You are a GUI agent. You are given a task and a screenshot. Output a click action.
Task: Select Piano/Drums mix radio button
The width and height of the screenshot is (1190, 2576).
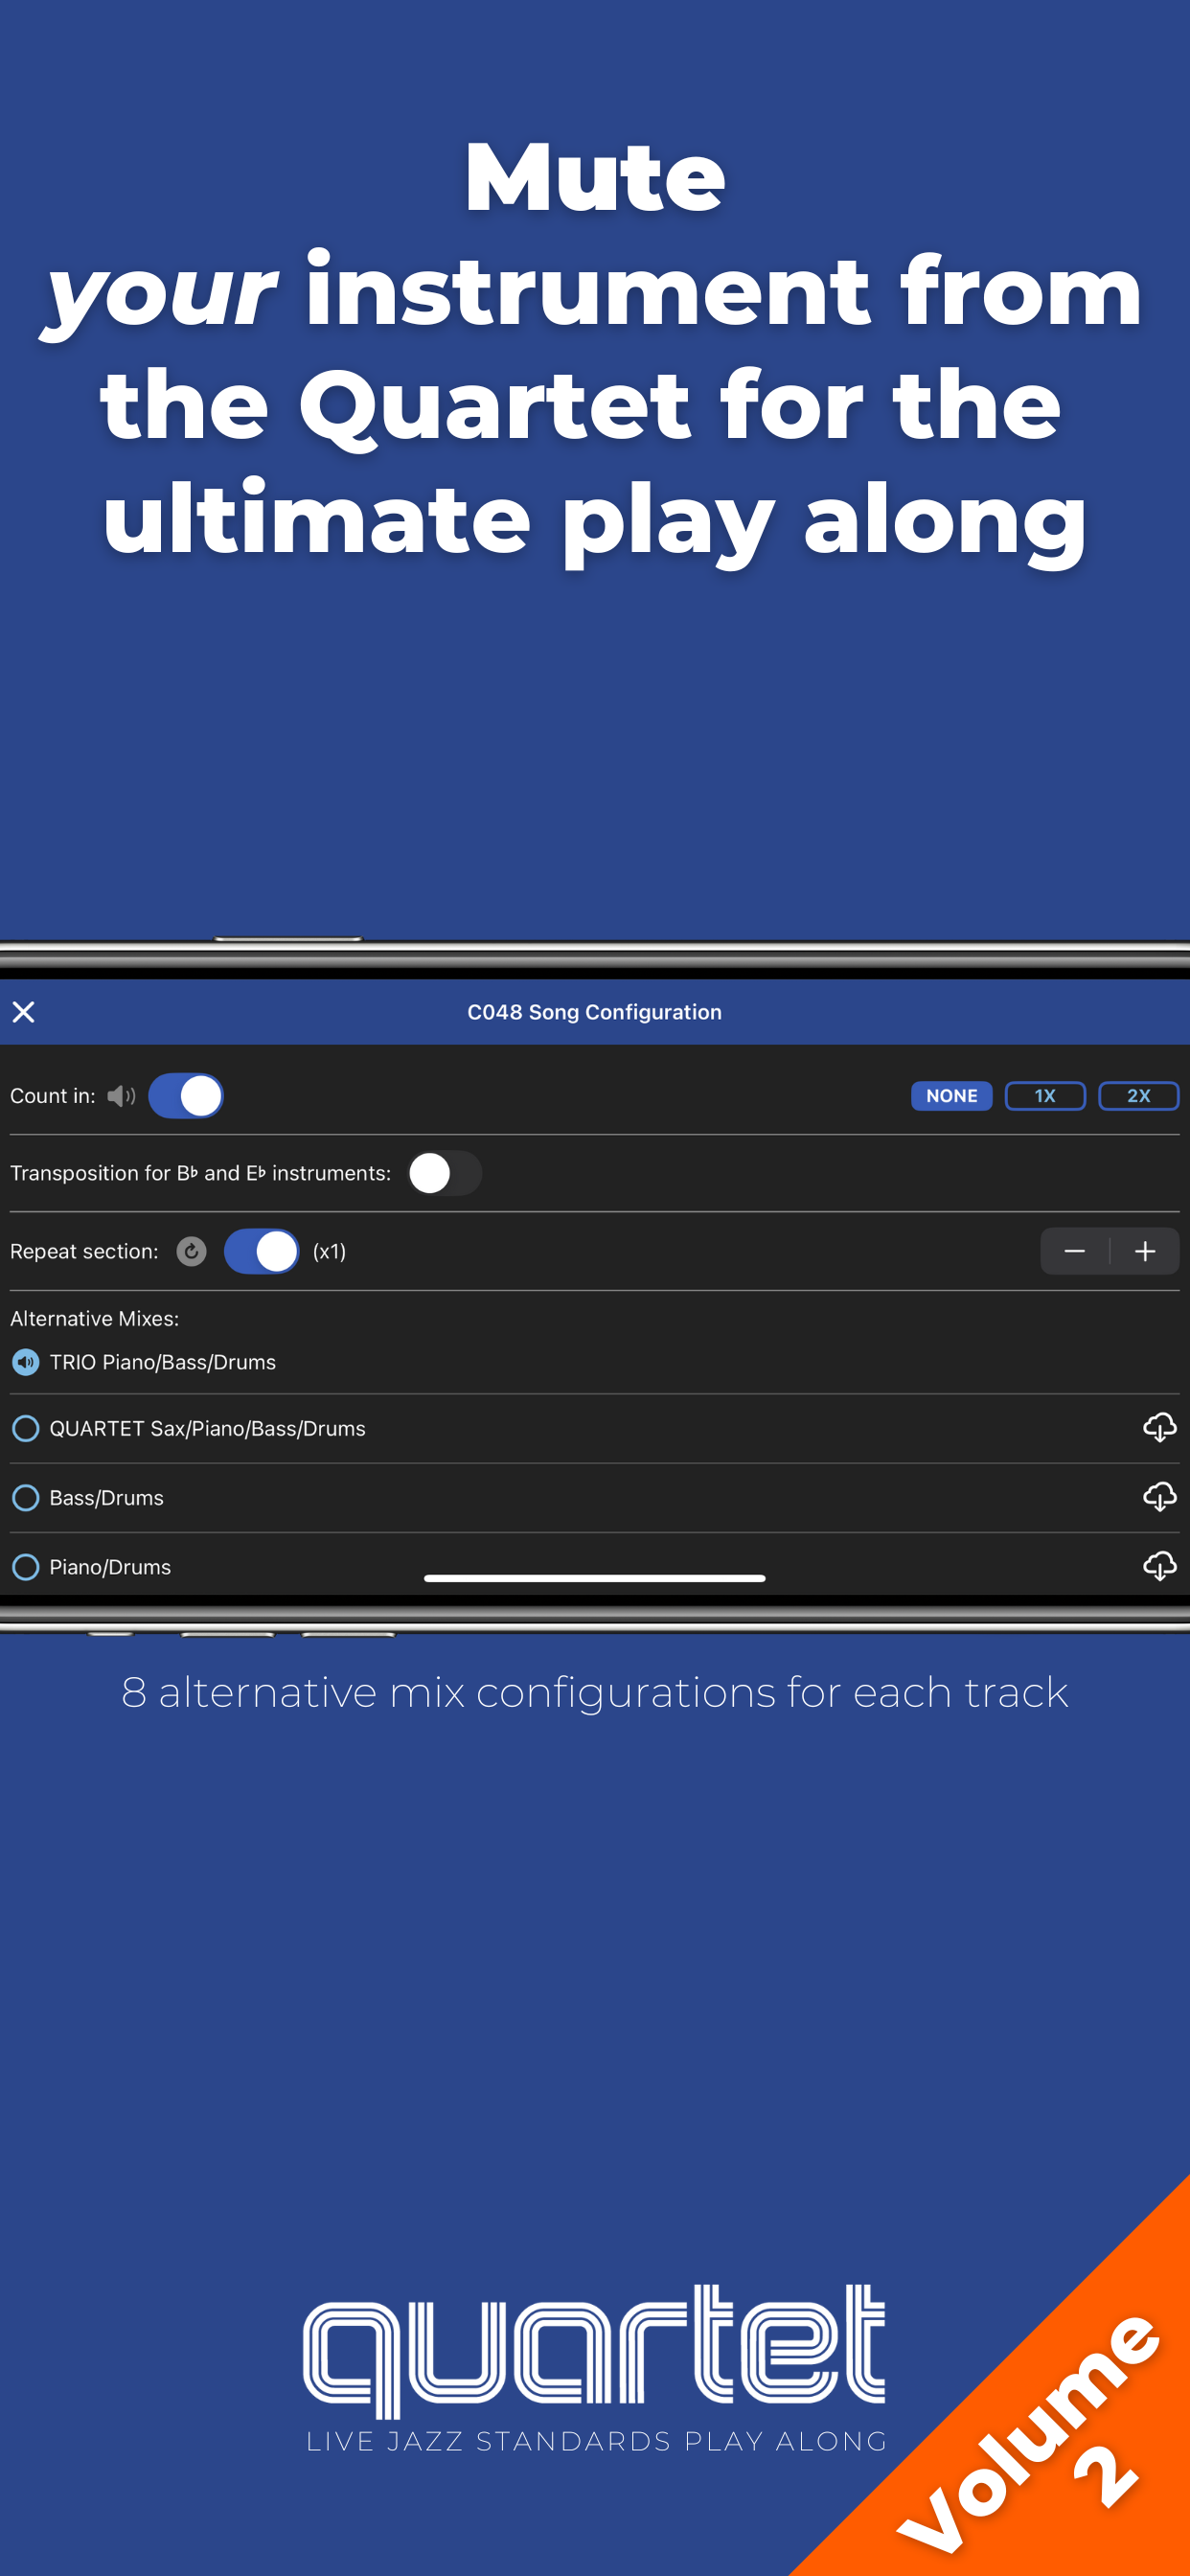(26, 1566)
